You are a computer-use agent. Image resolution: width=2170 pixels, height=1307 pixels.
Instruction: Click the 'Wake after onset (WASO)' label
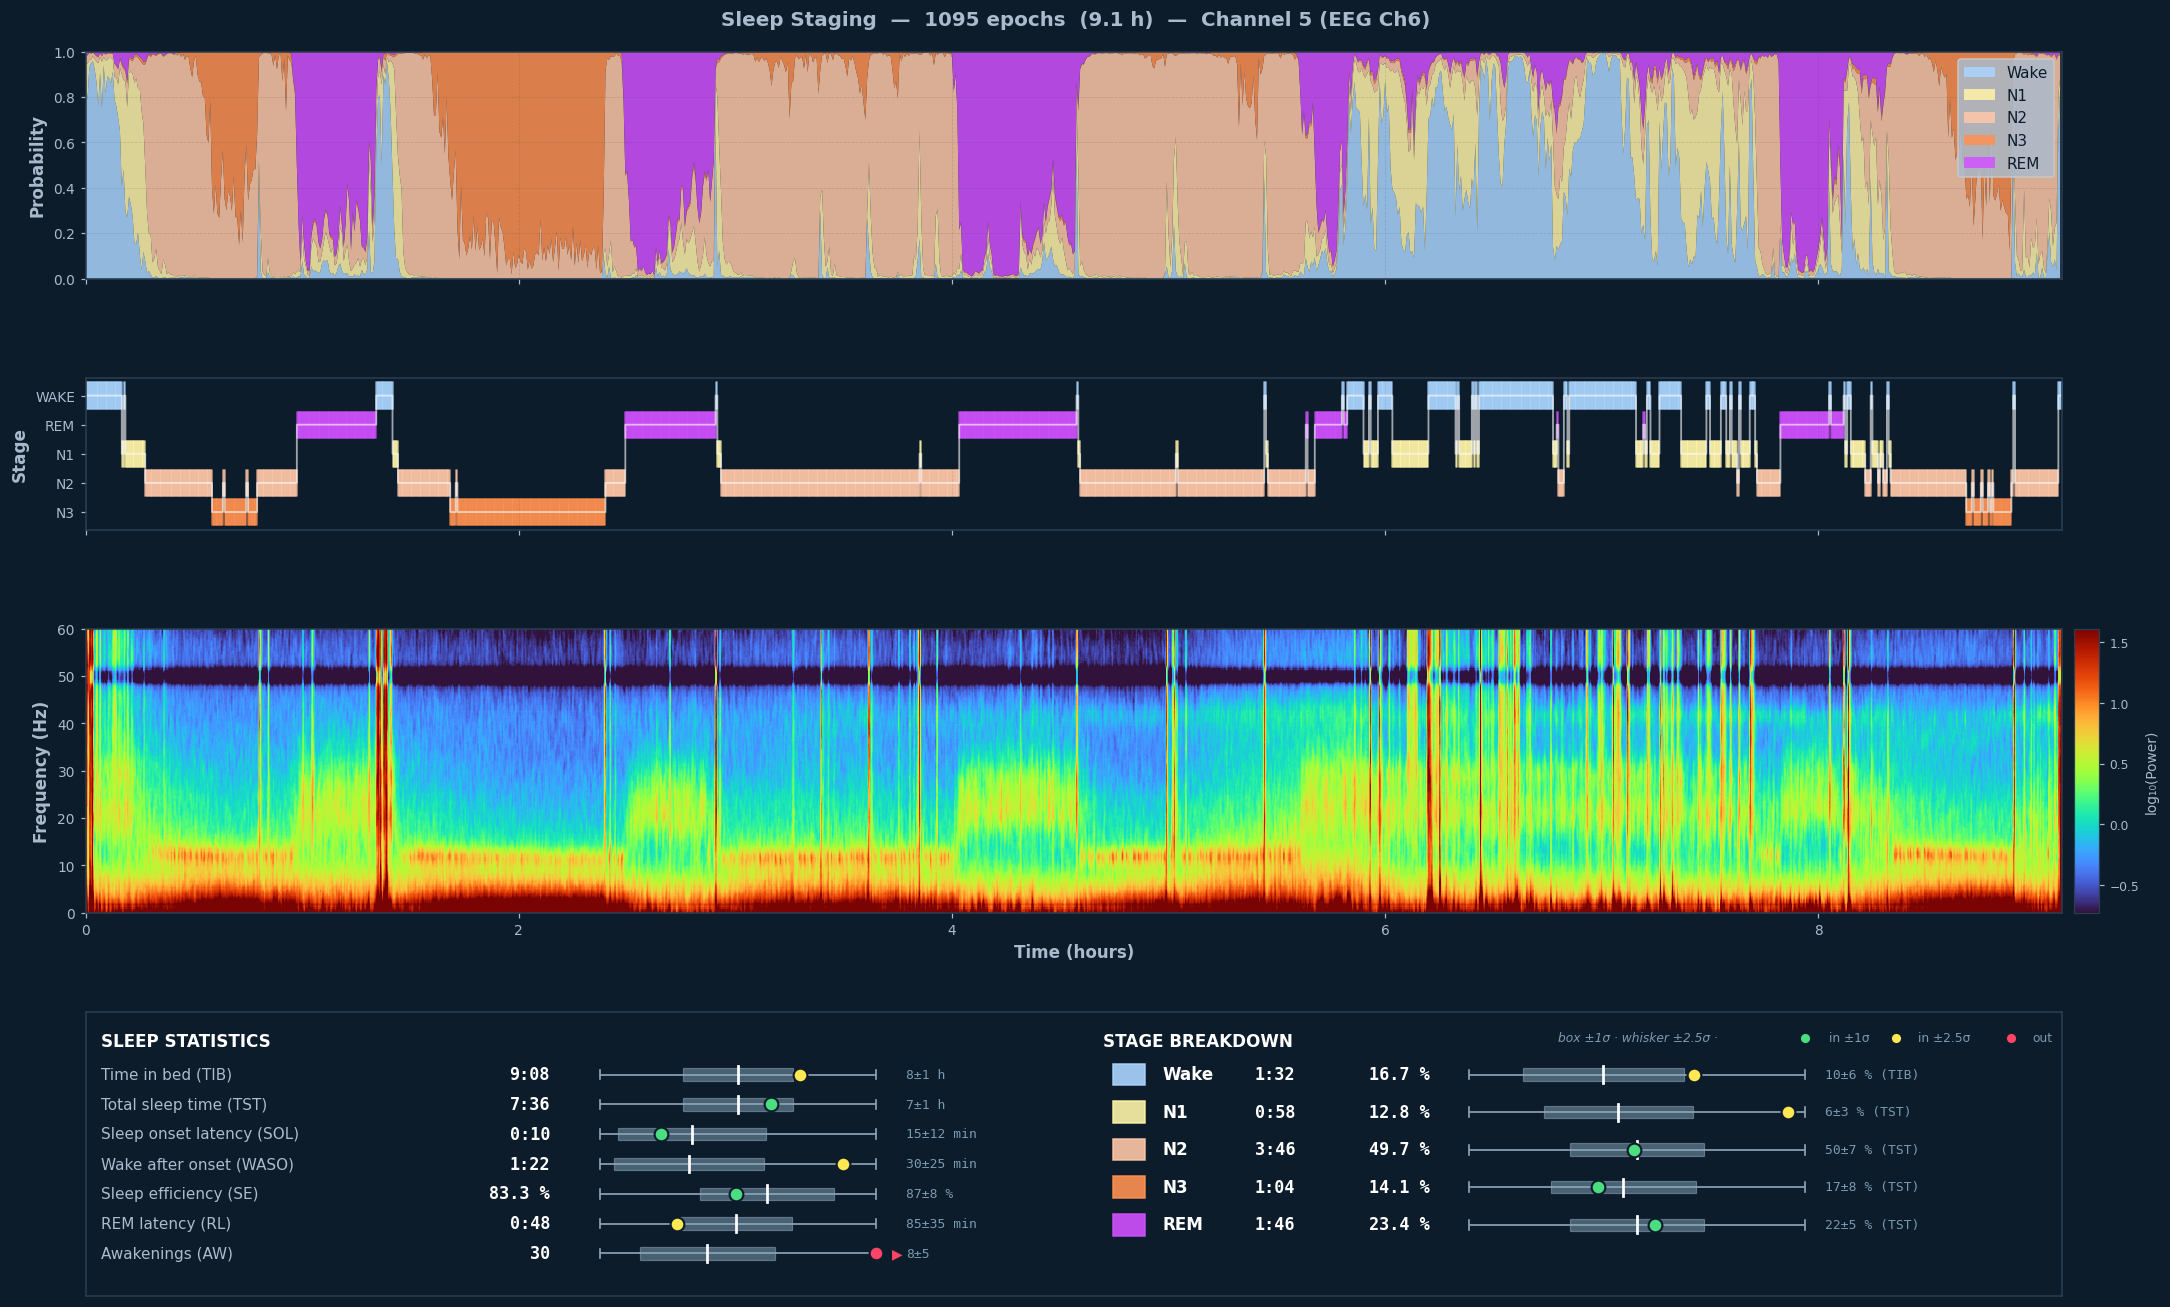(197, 1164)
